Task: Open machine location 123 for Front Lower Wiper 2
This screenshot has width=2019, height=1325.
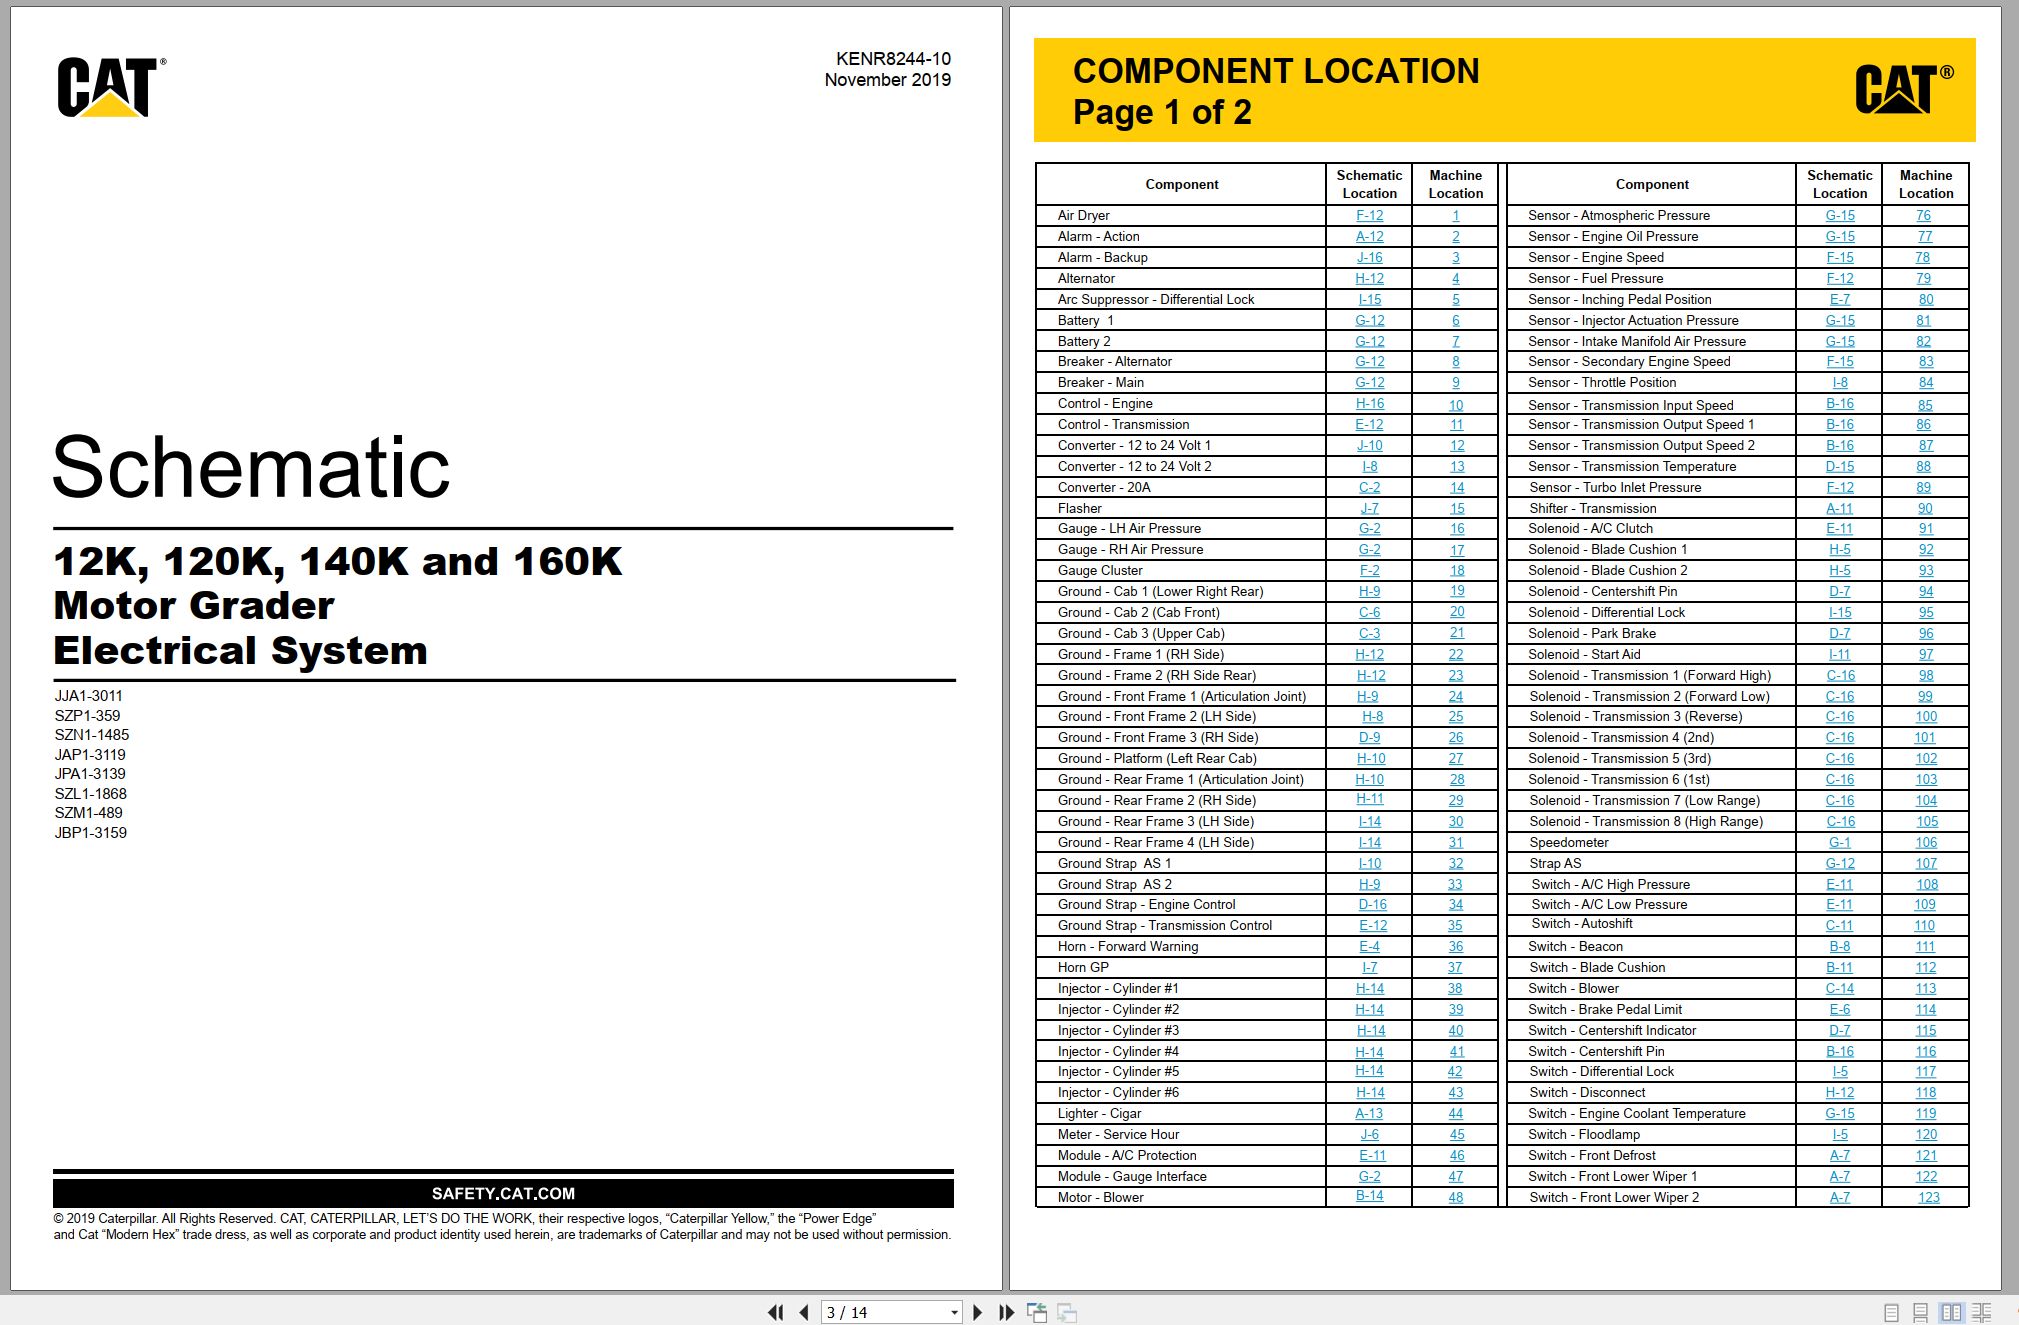Action: [x=1929, y=1197]
